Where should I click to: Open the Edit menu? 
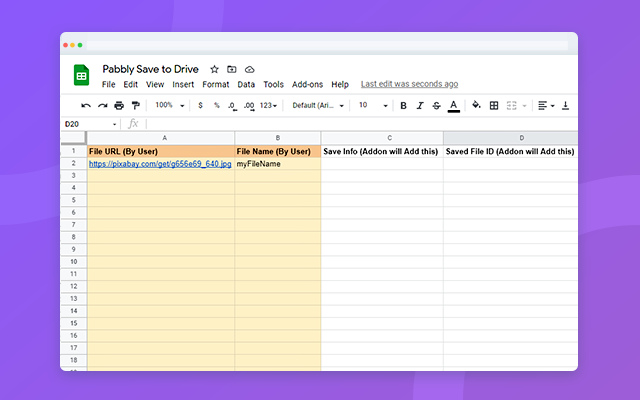[x=131, y=84]
